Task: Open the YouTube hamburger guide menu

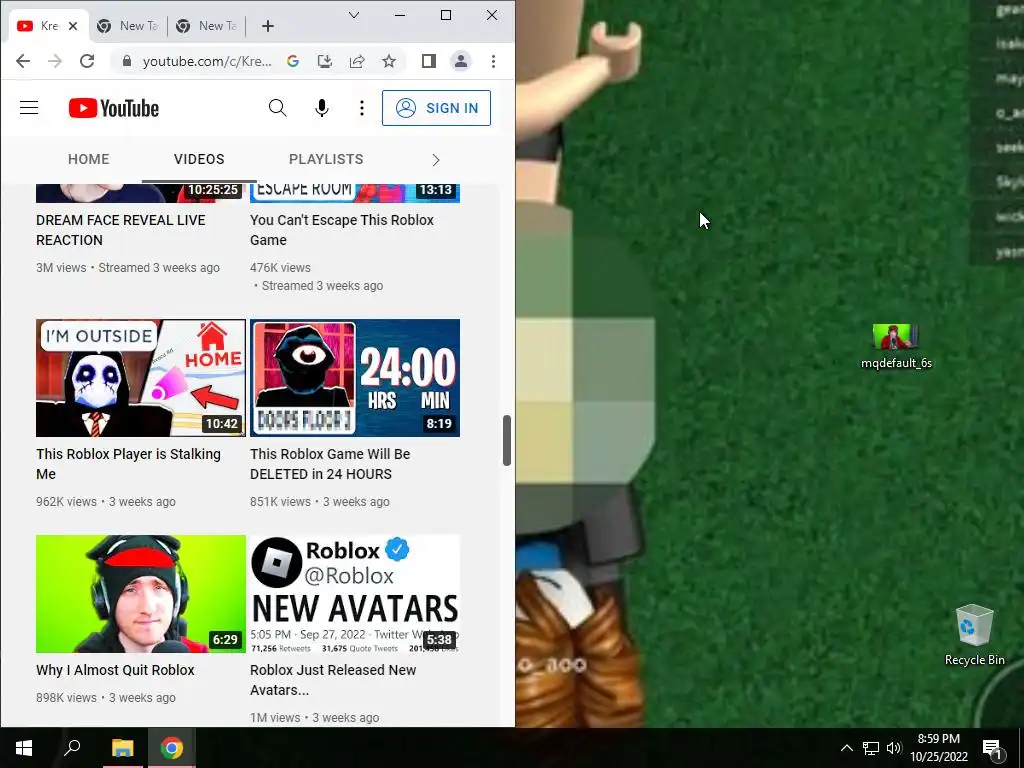Action: pos(29,108)
